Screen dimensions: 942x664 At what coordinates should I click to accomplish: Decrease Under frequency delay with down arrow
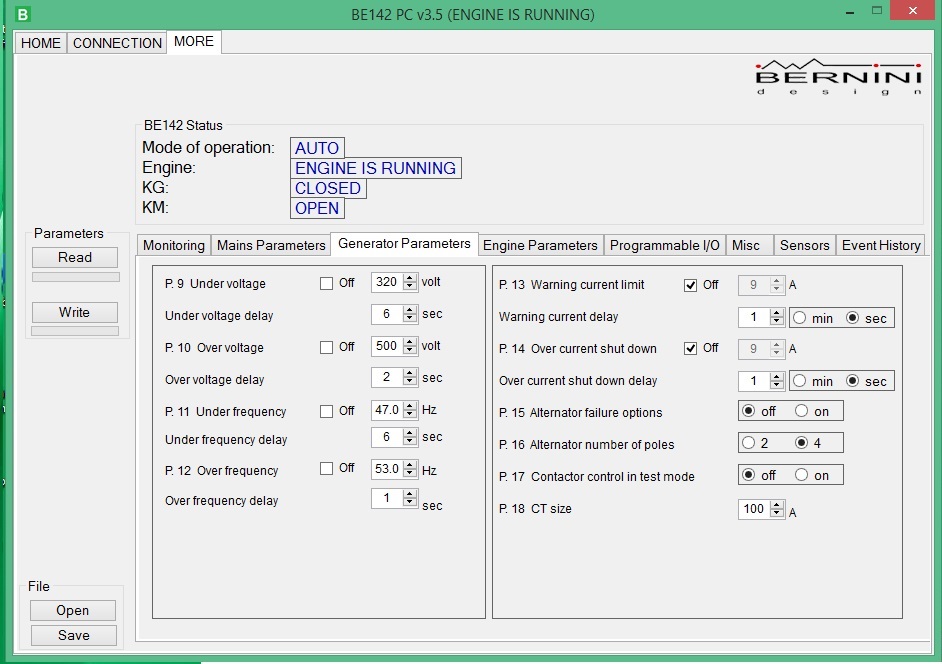click(410, 441)
